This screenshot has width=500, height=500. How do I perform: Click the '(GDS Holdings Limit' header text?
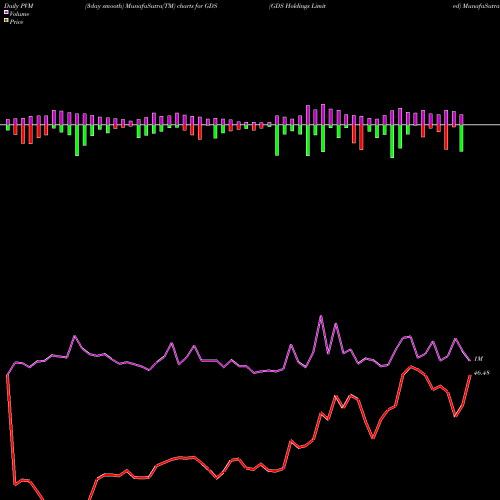(x=297, y=6)
